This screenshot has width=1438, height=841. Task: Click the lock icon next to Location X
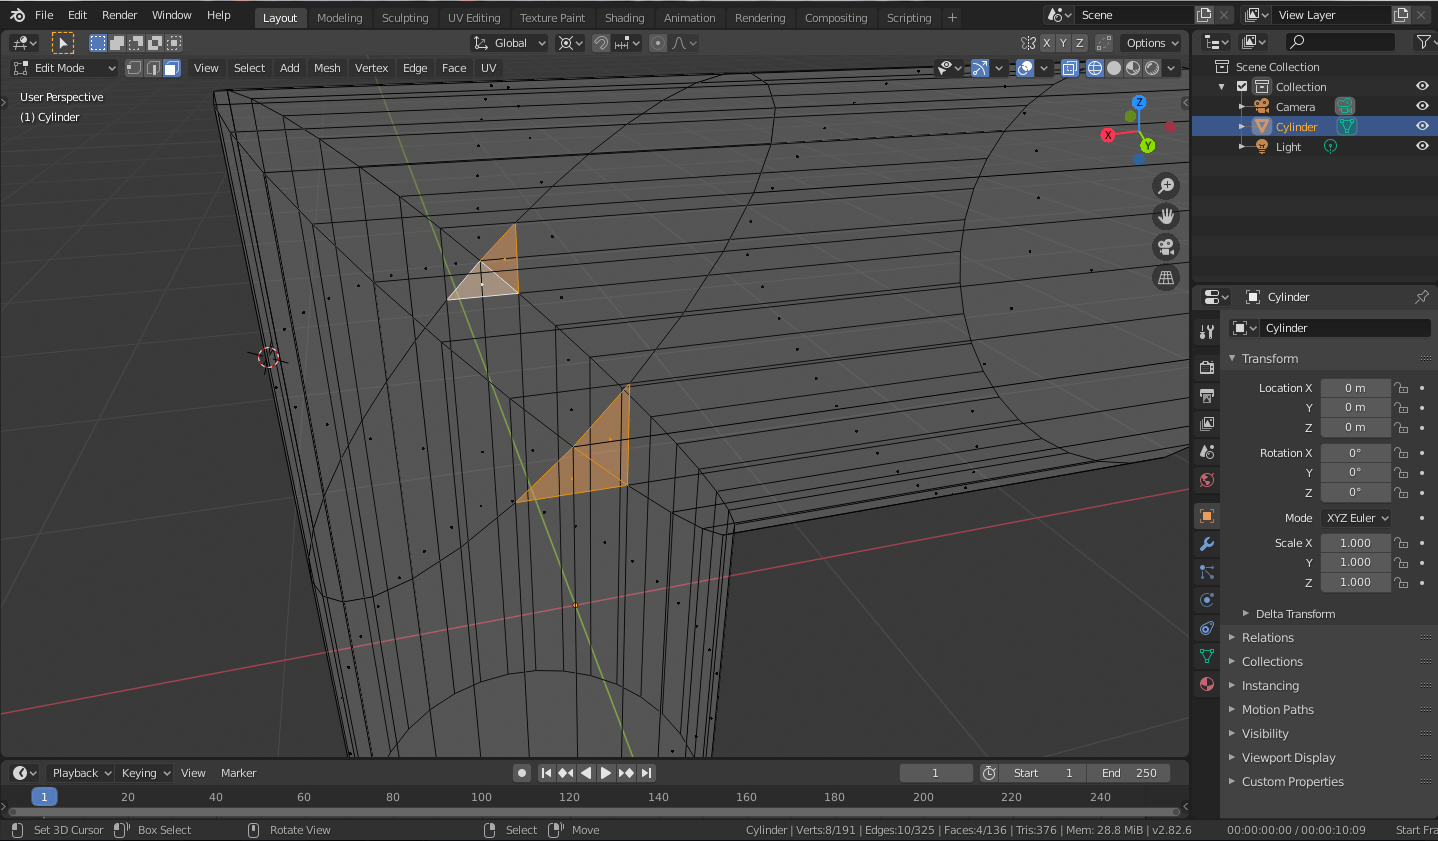pos(1401,388)
